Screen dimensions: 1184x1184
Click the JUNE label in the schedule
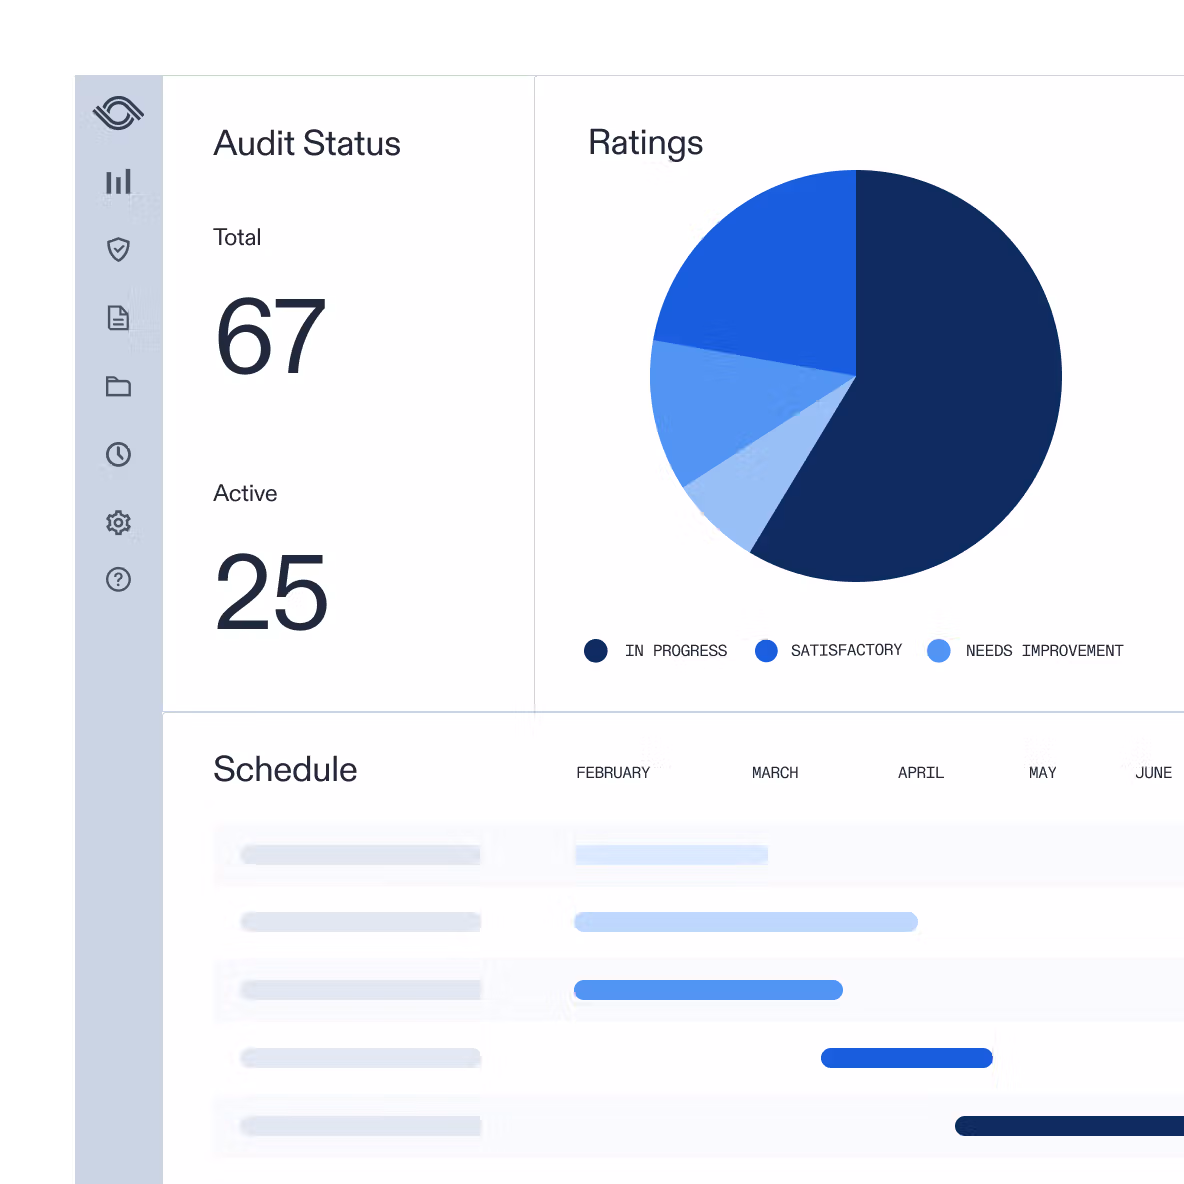coord(1154,772)
